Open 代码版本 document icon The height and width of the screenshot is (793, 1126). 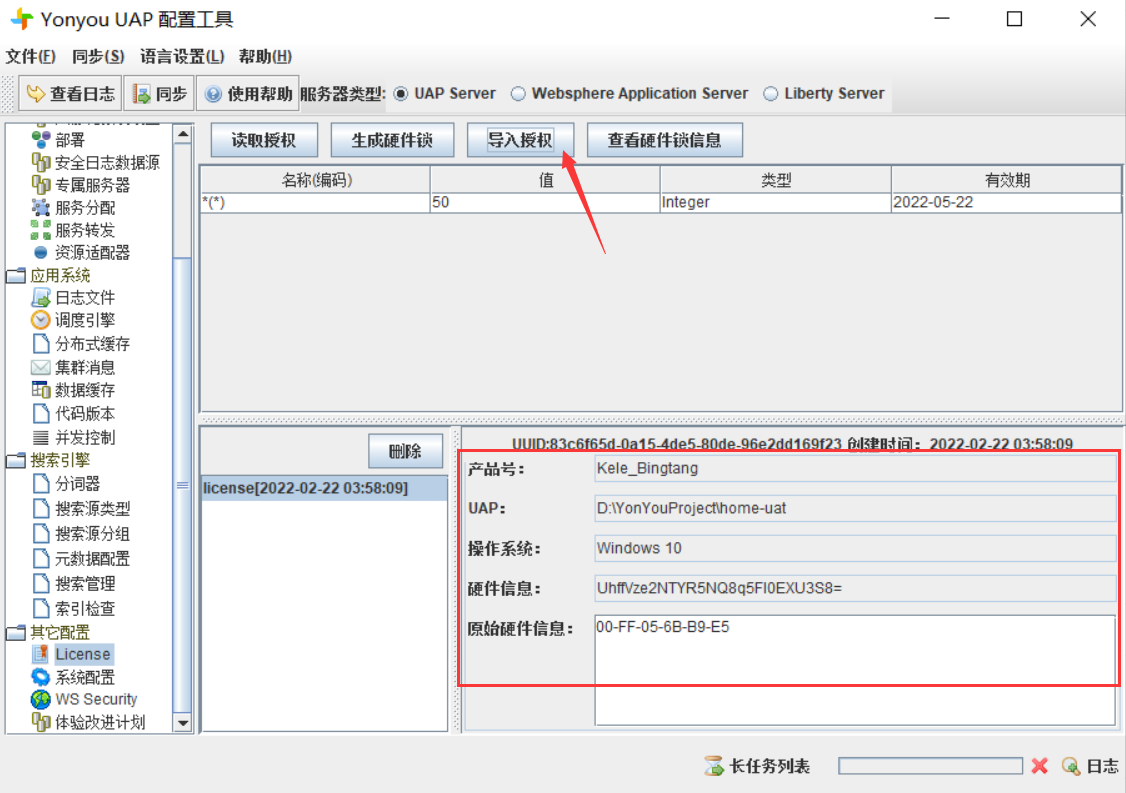point(41,414)
